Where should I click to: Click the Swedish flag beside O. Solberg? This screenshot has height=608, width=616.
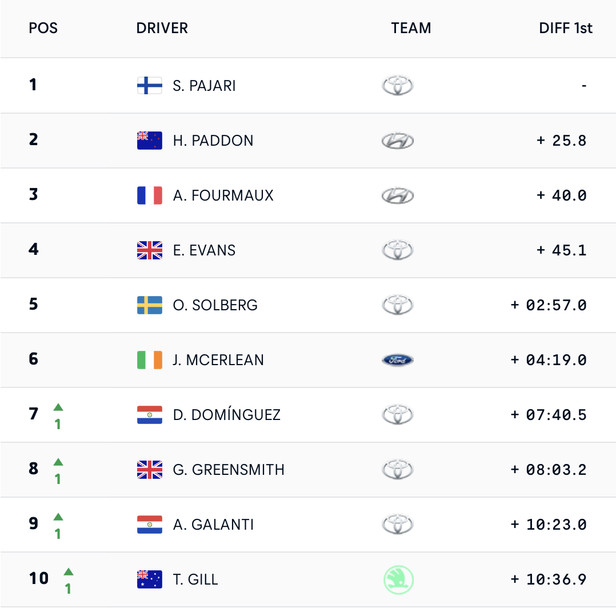click(149, 305)
